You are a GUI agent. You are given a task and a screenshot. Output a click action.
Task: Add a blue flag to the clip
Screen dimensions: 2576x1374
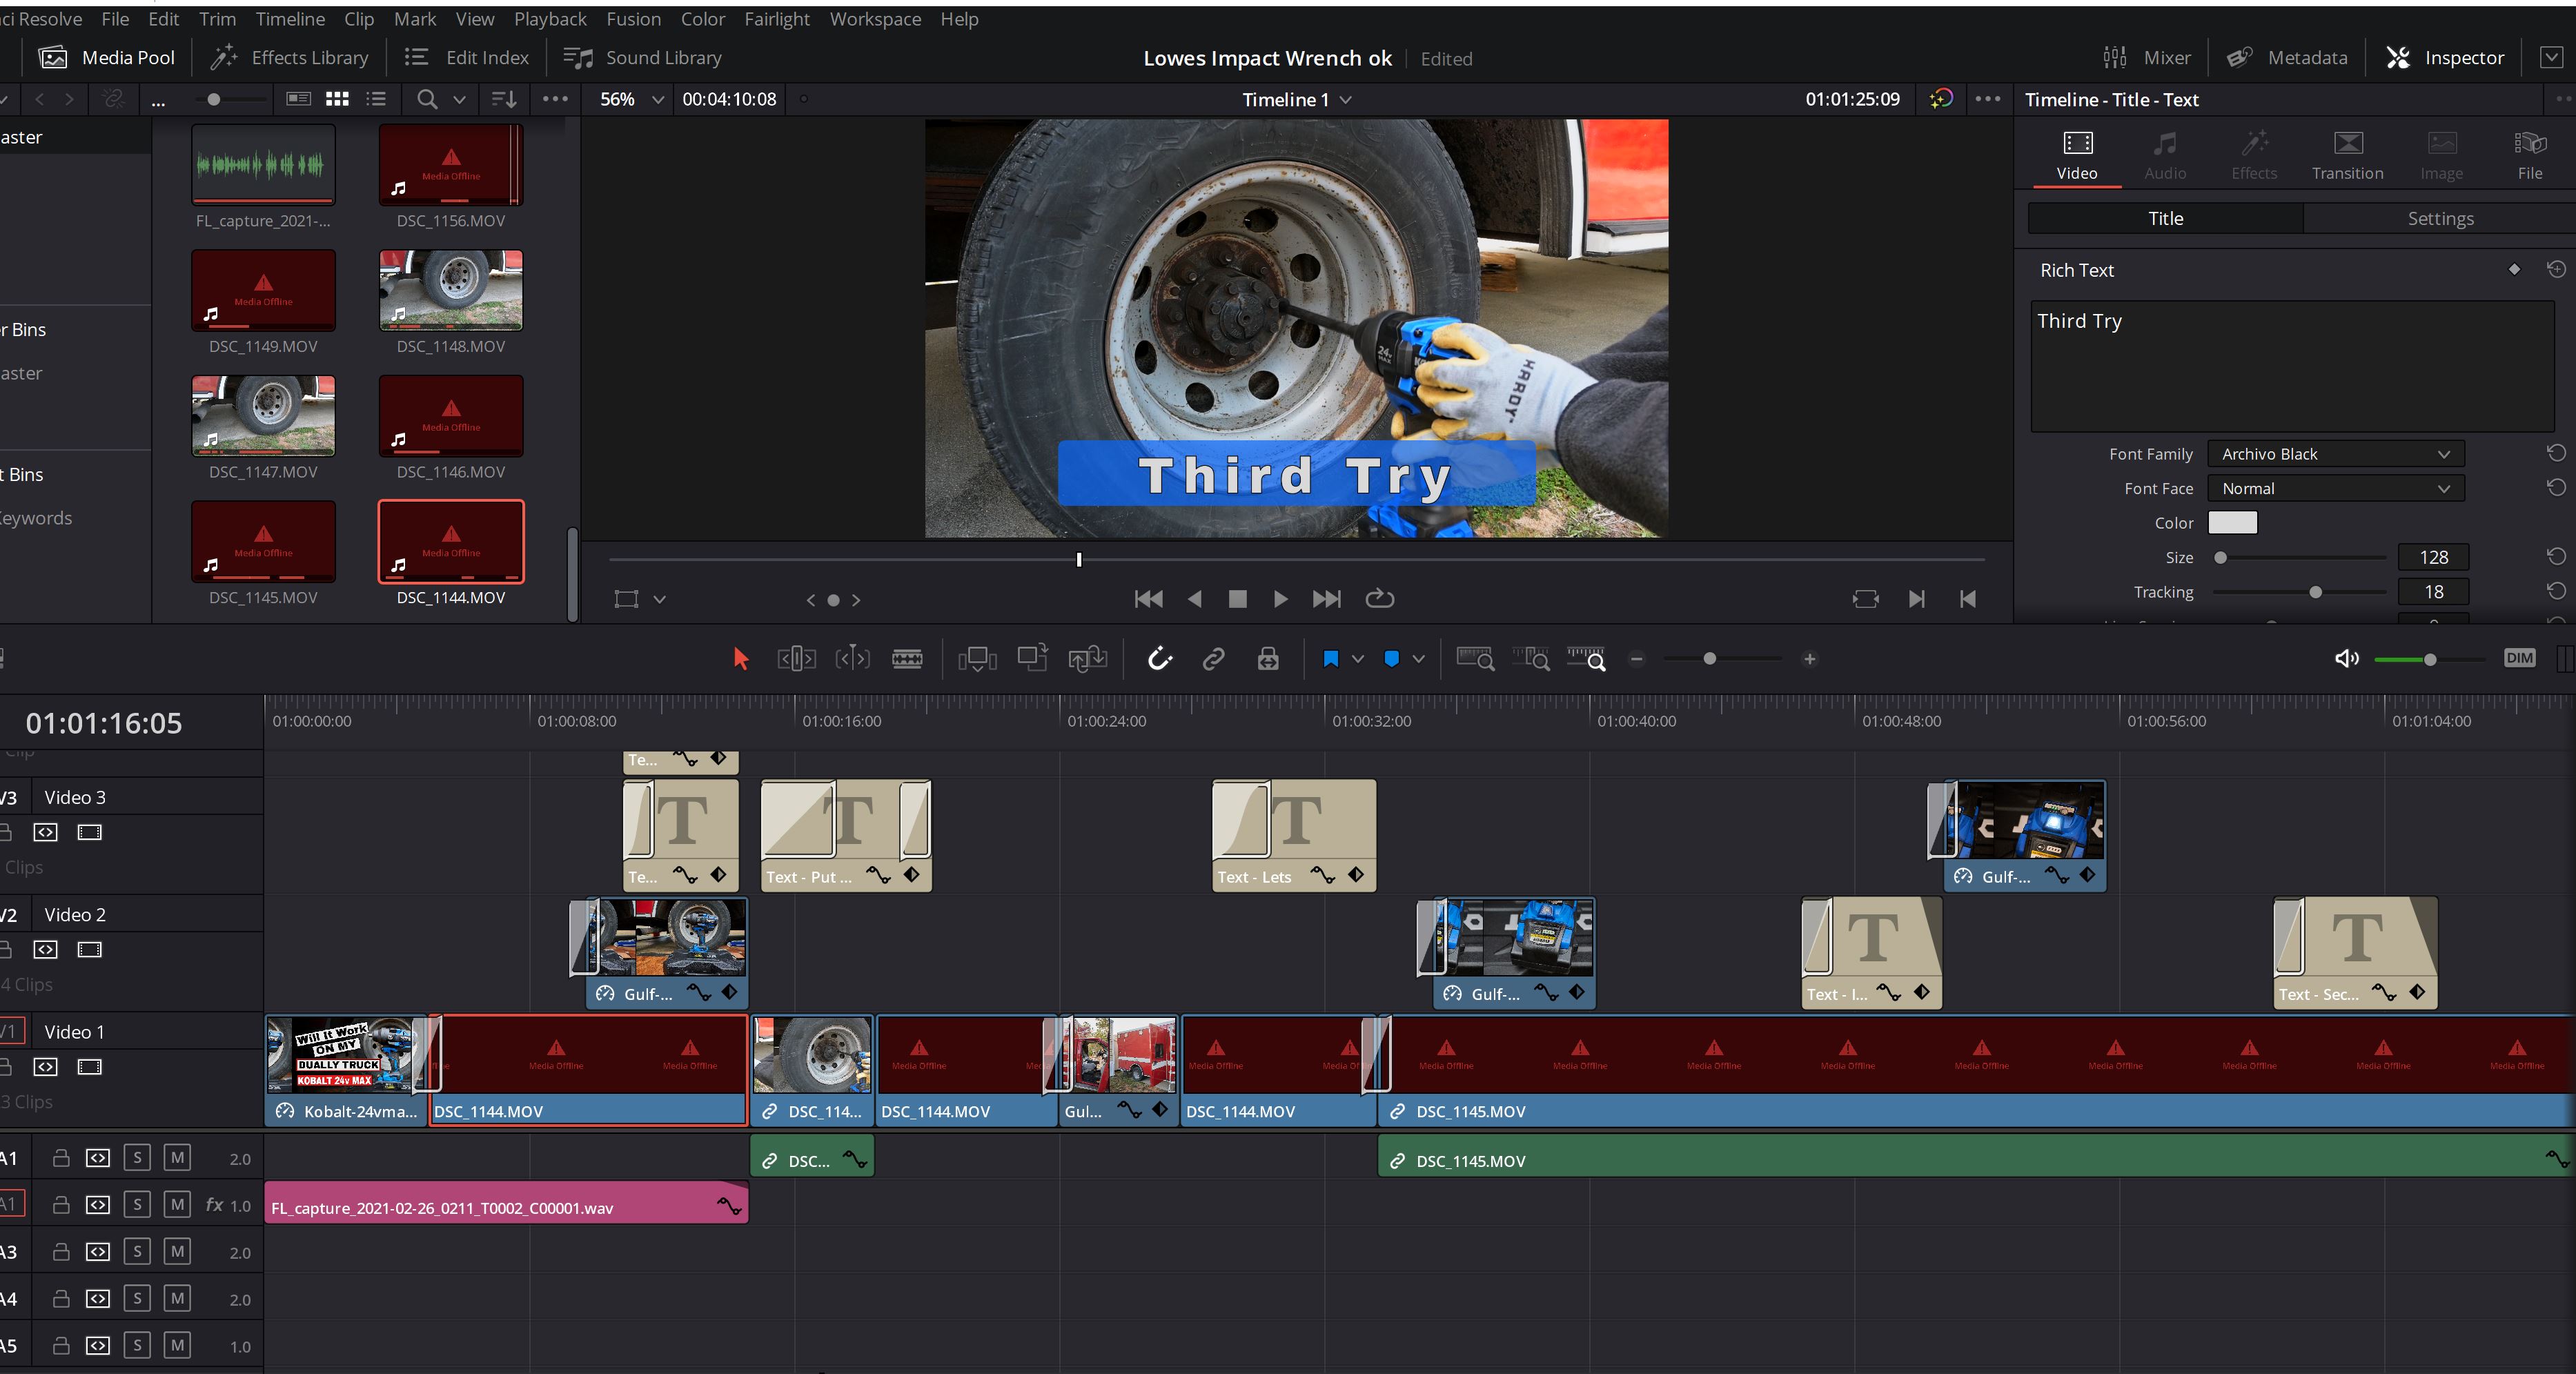click(1330, 659)
